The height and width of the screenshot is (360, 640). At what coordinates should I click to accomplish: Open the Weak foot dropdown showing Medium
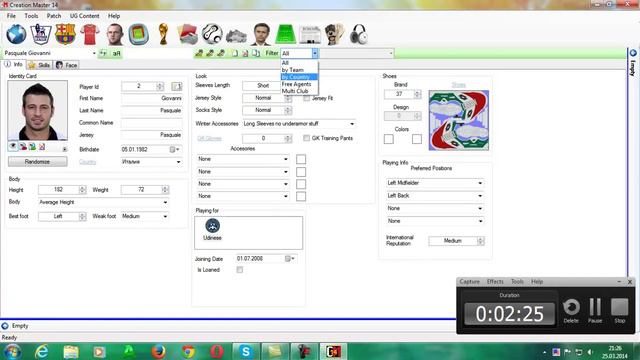(144, 216)
